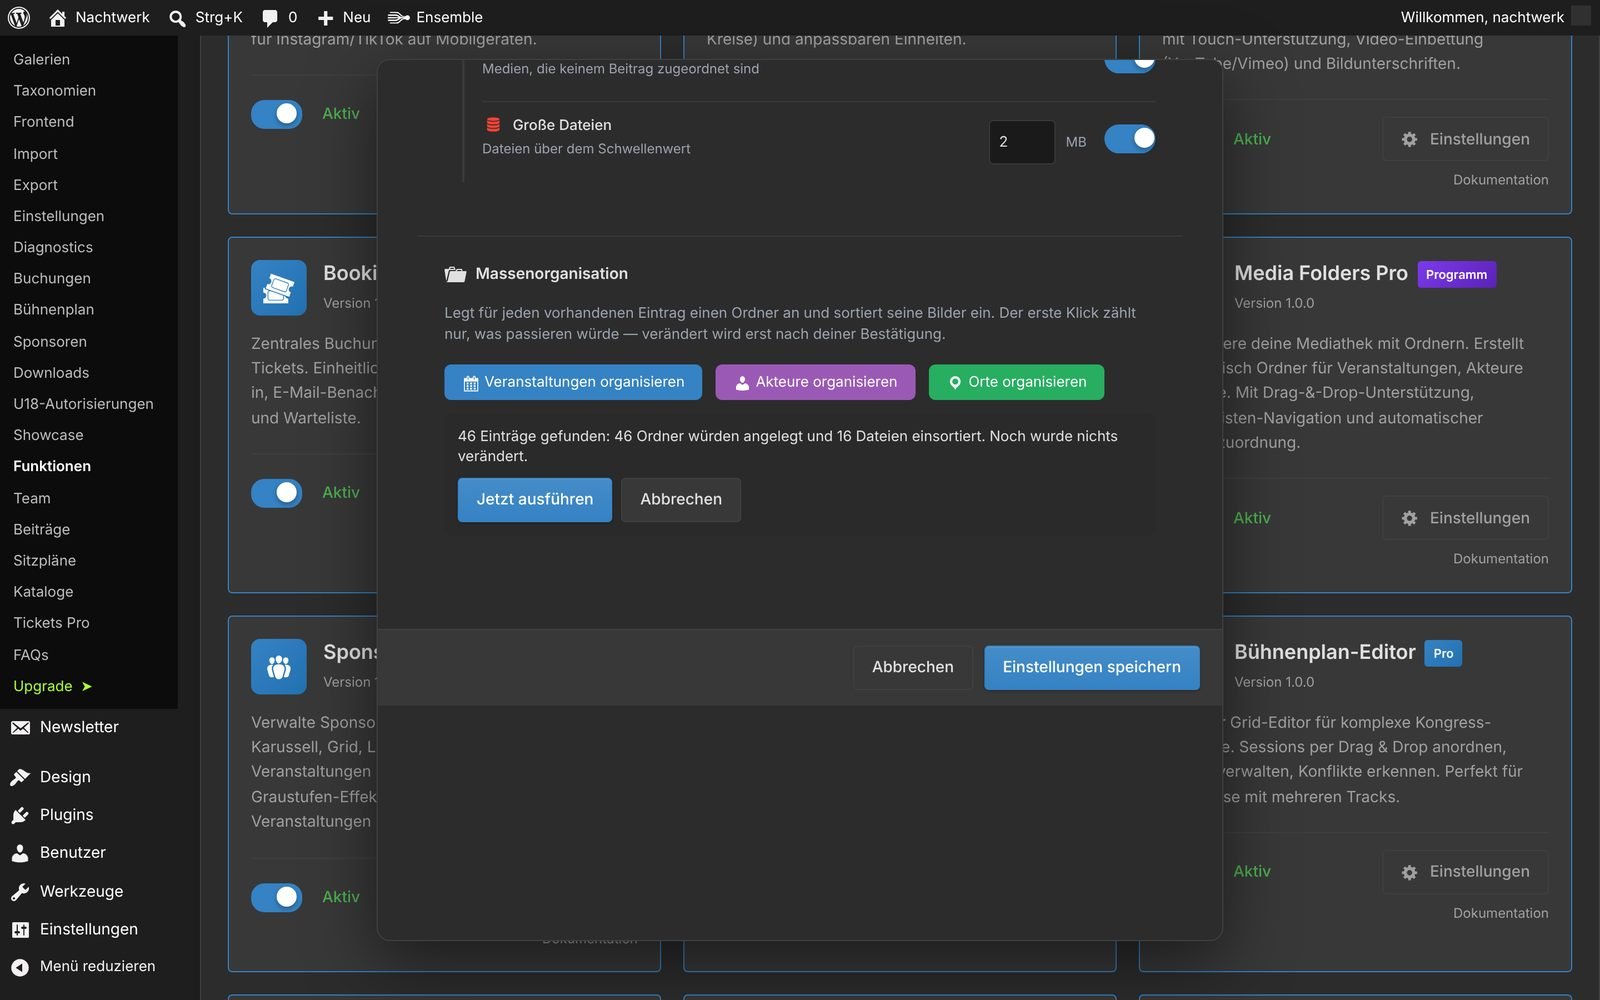Open Bühnenplan-Editor Einstellungen
This screenshot has width=1600, height=1000.
pos(1466,872)
